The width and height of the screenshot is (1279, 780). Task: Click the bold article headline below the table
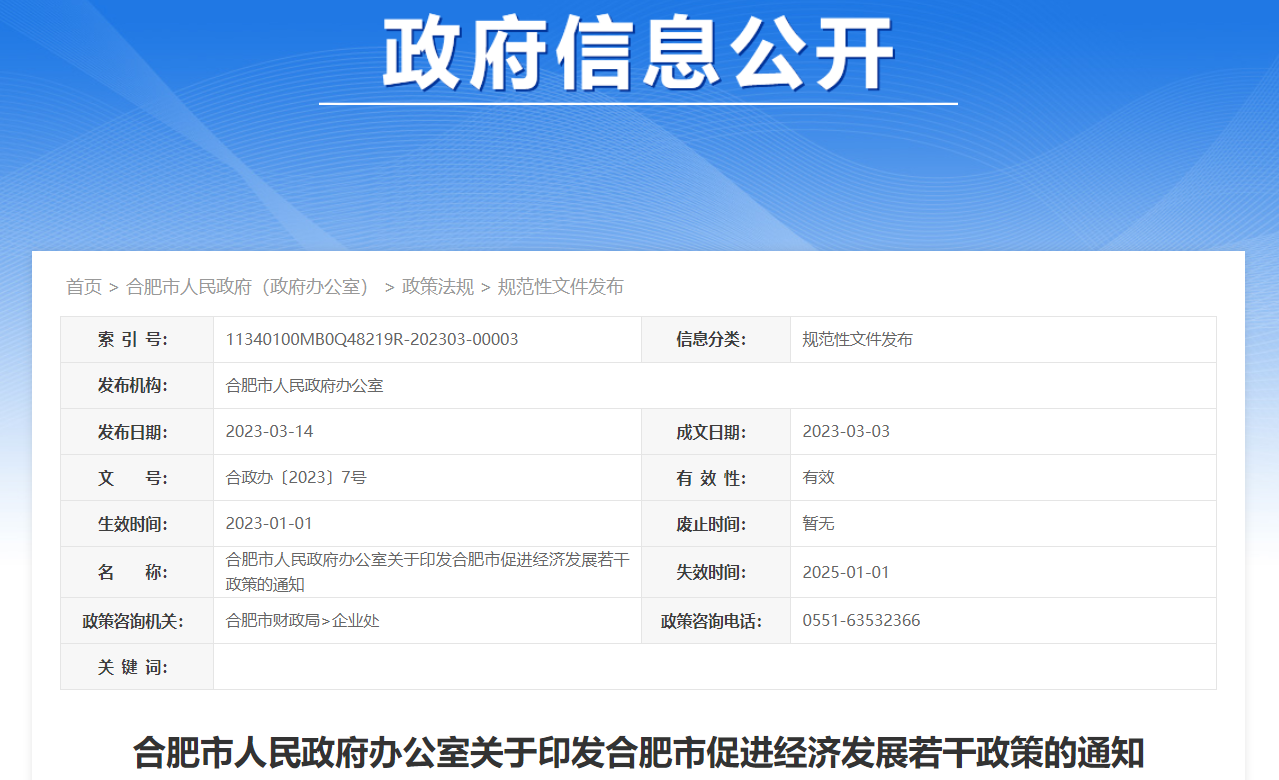tap(638, 752)
